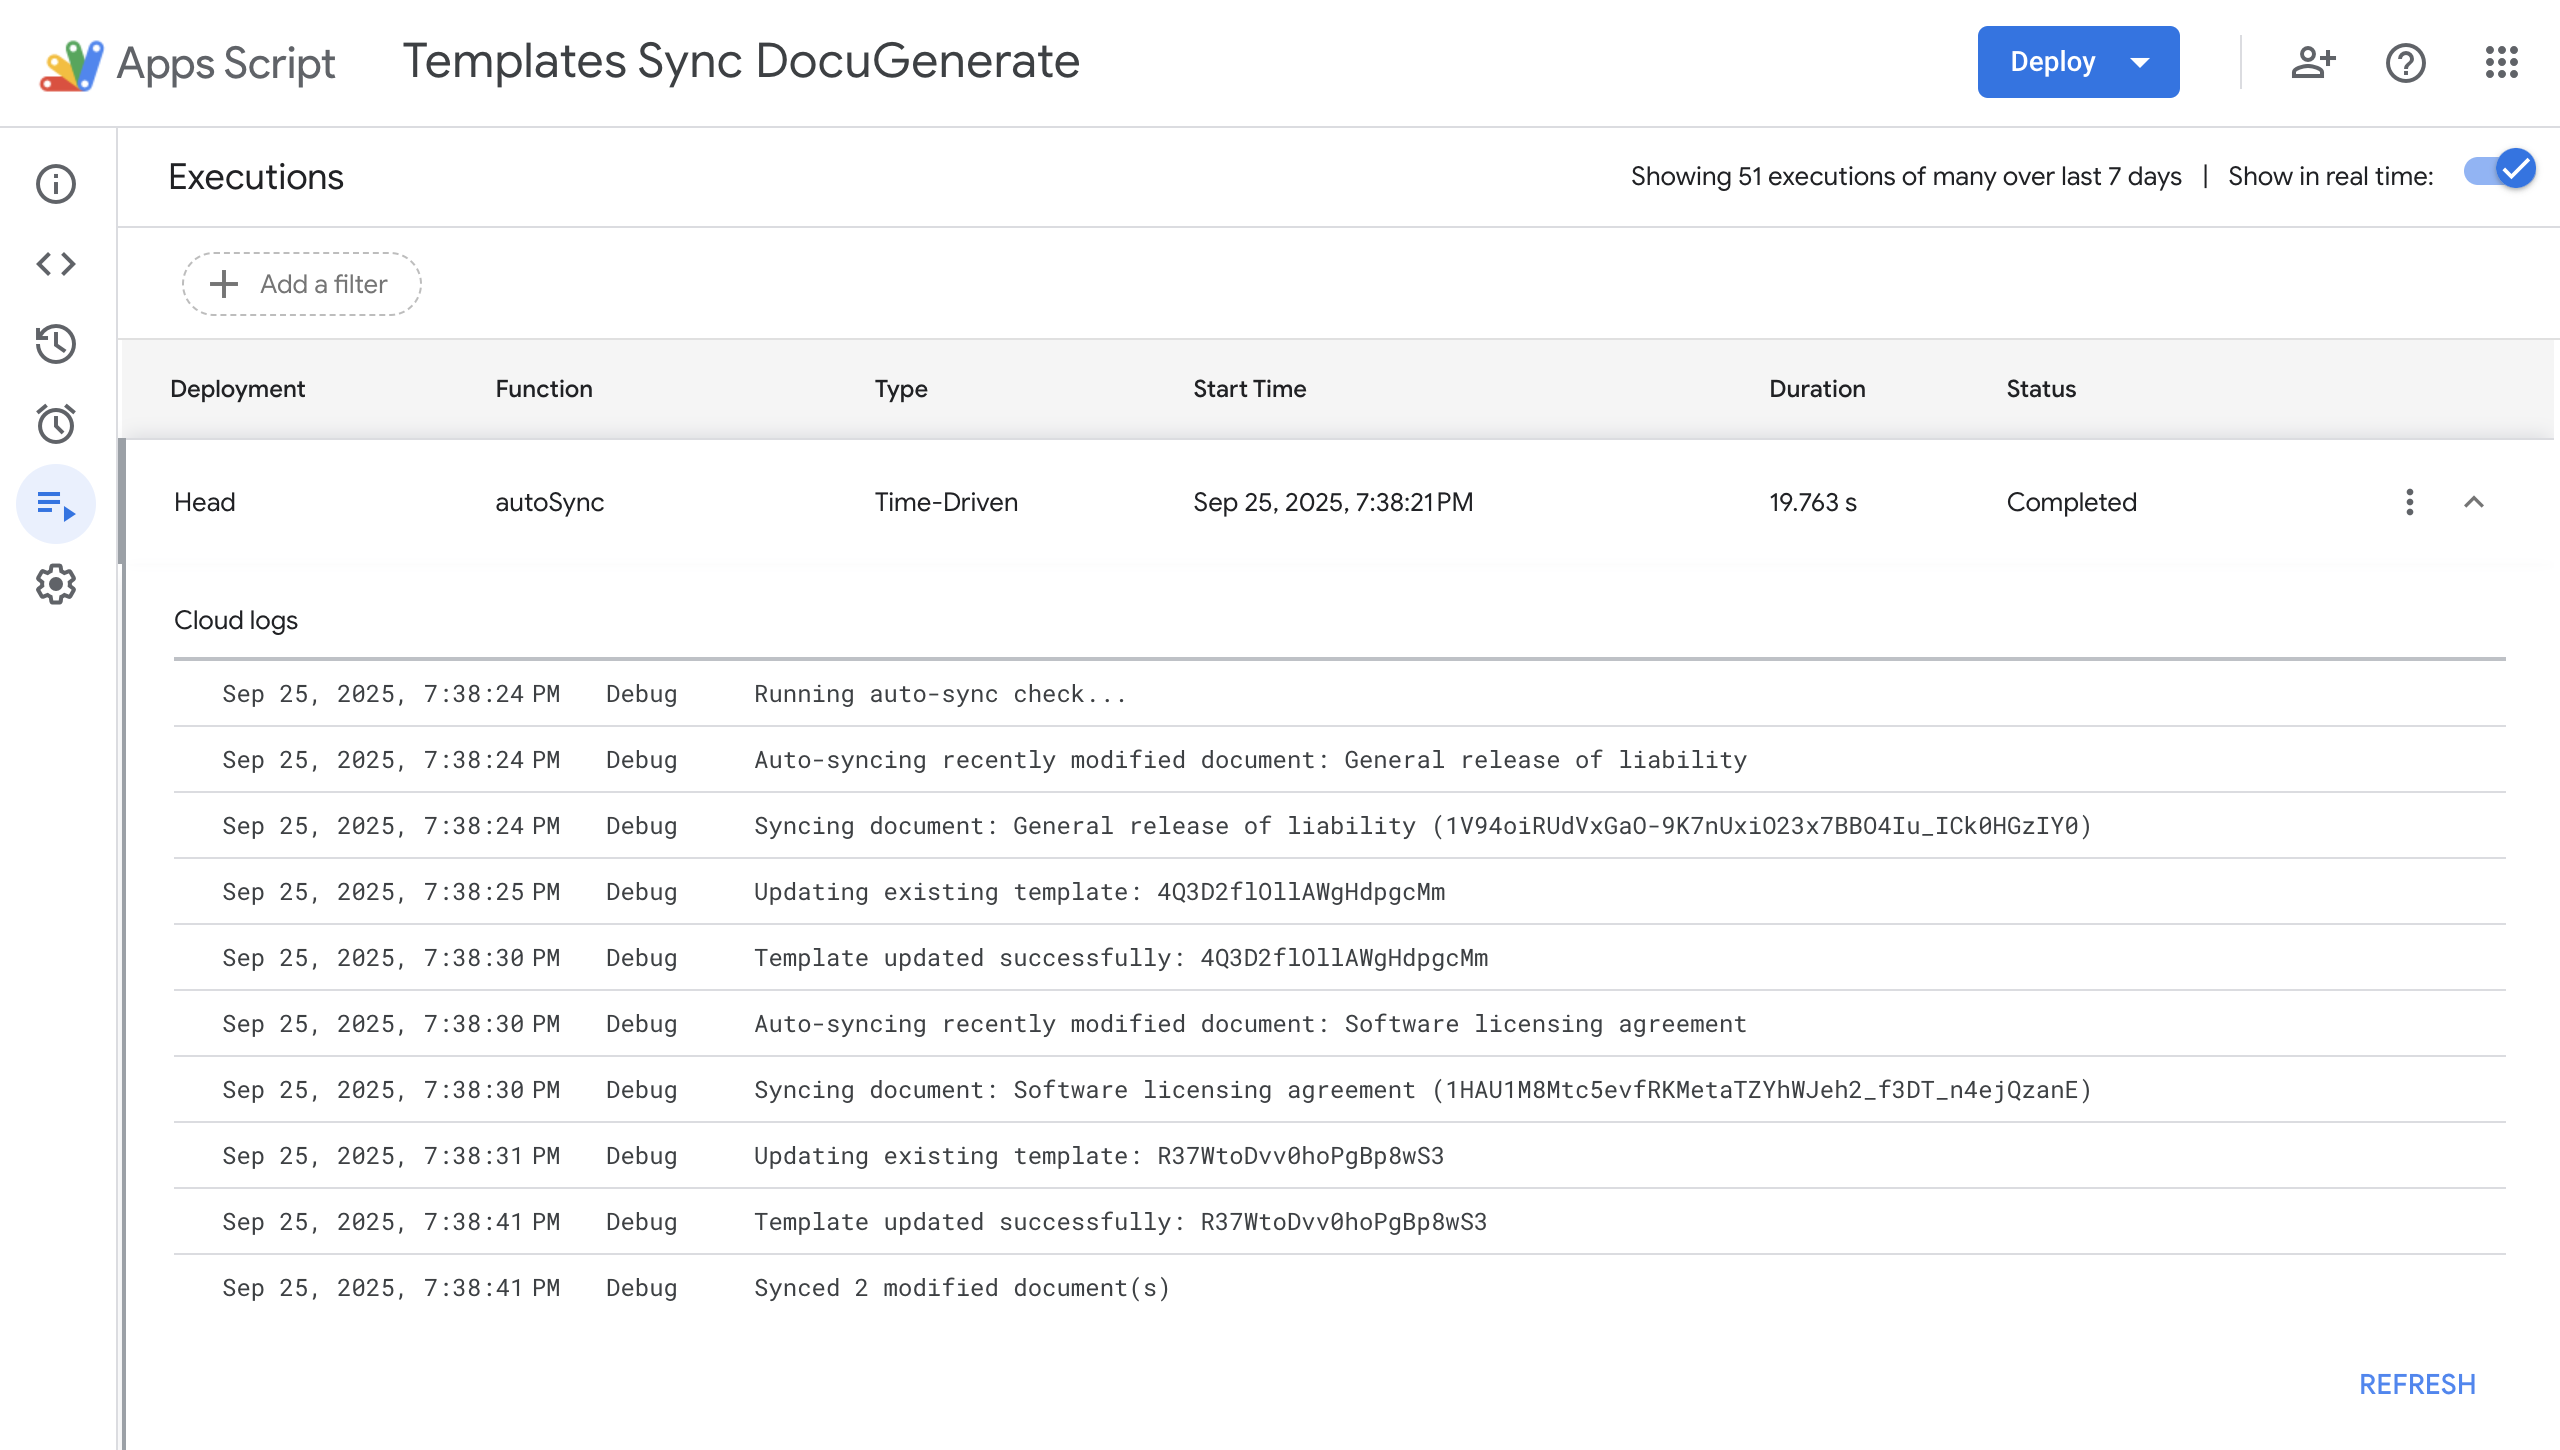
Task: Click the Start Time column header
Action: 1249,389
